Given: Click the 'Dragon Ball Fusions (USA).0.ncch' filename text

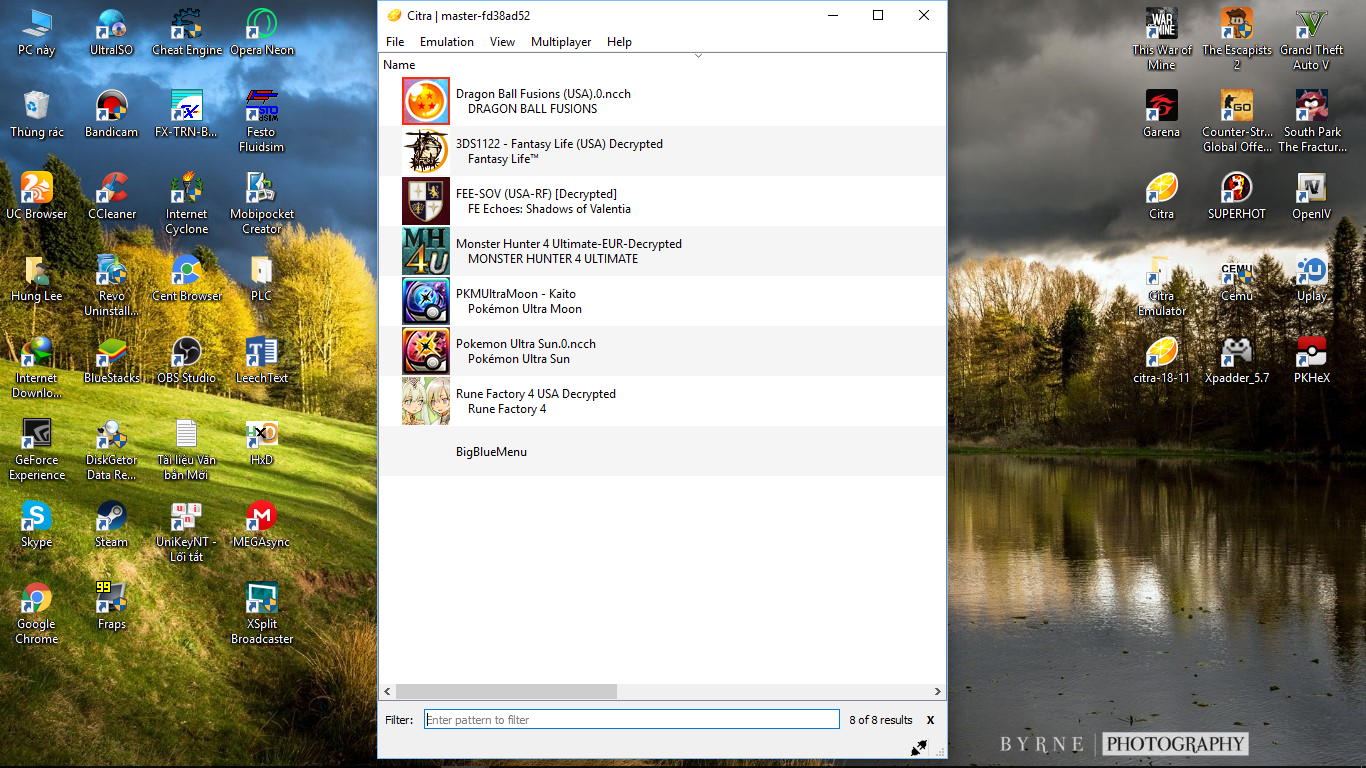Looking at the screenshot, I should pyautogui.click(x=543, y=94).
